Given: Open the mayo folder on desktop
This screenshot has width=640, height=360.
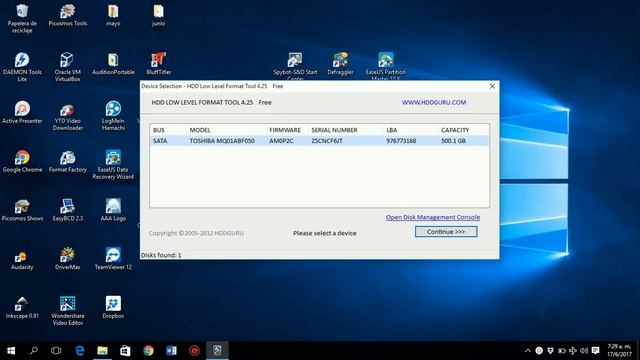Looking at the screenshot, I should coord(113,16).
